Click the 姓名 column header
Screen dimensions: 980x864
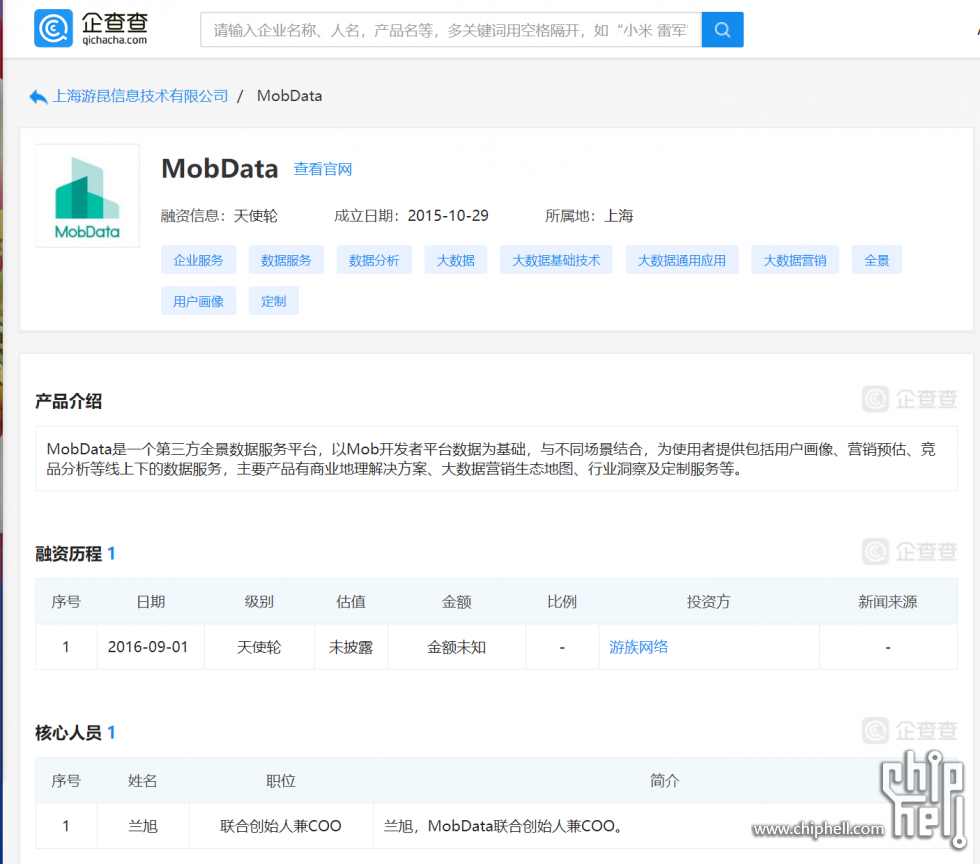143,781
